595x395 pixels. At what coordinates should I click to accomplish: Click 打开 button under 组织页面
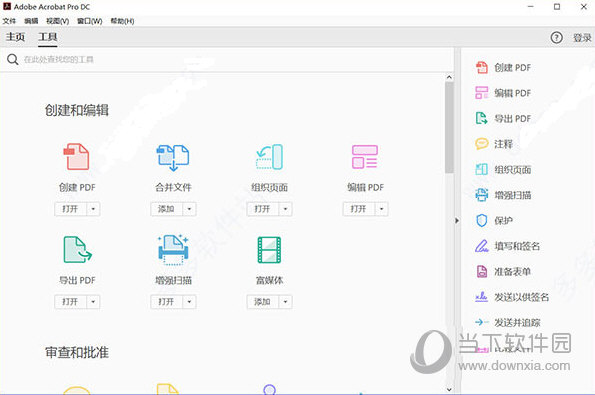pos(263,209)
